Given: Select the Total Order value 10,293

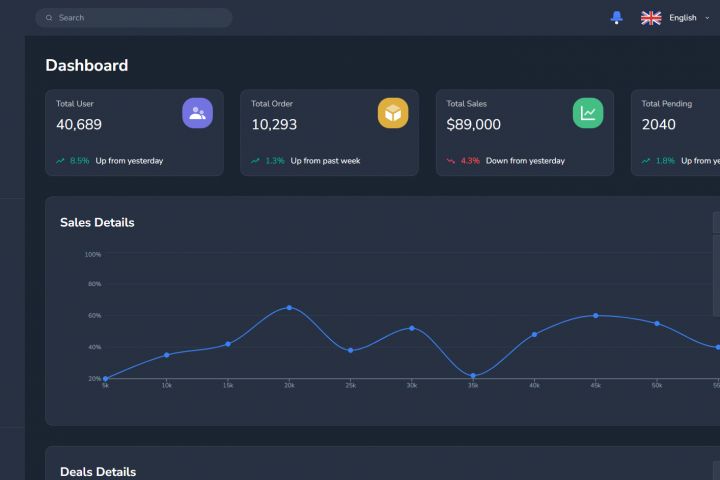Looking at the screenshot, I should pyautogui.click(x=274, y=124).
